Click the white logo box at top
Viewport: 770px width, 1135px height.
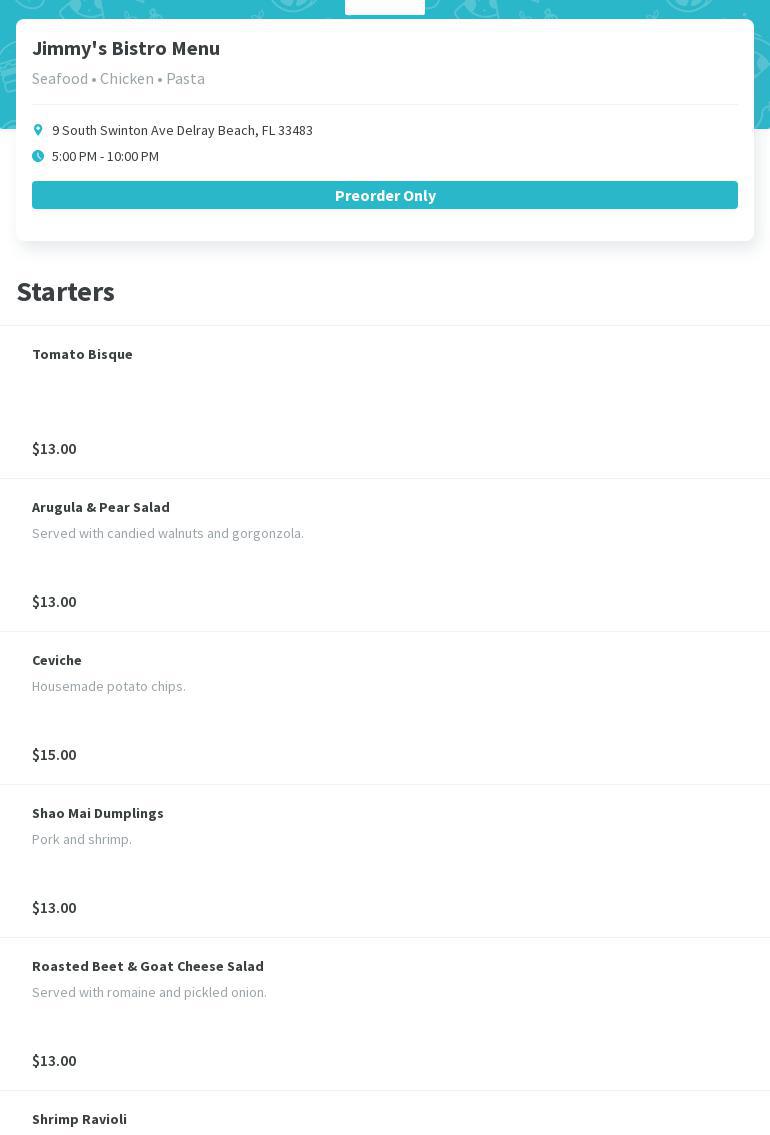(385, 6)
